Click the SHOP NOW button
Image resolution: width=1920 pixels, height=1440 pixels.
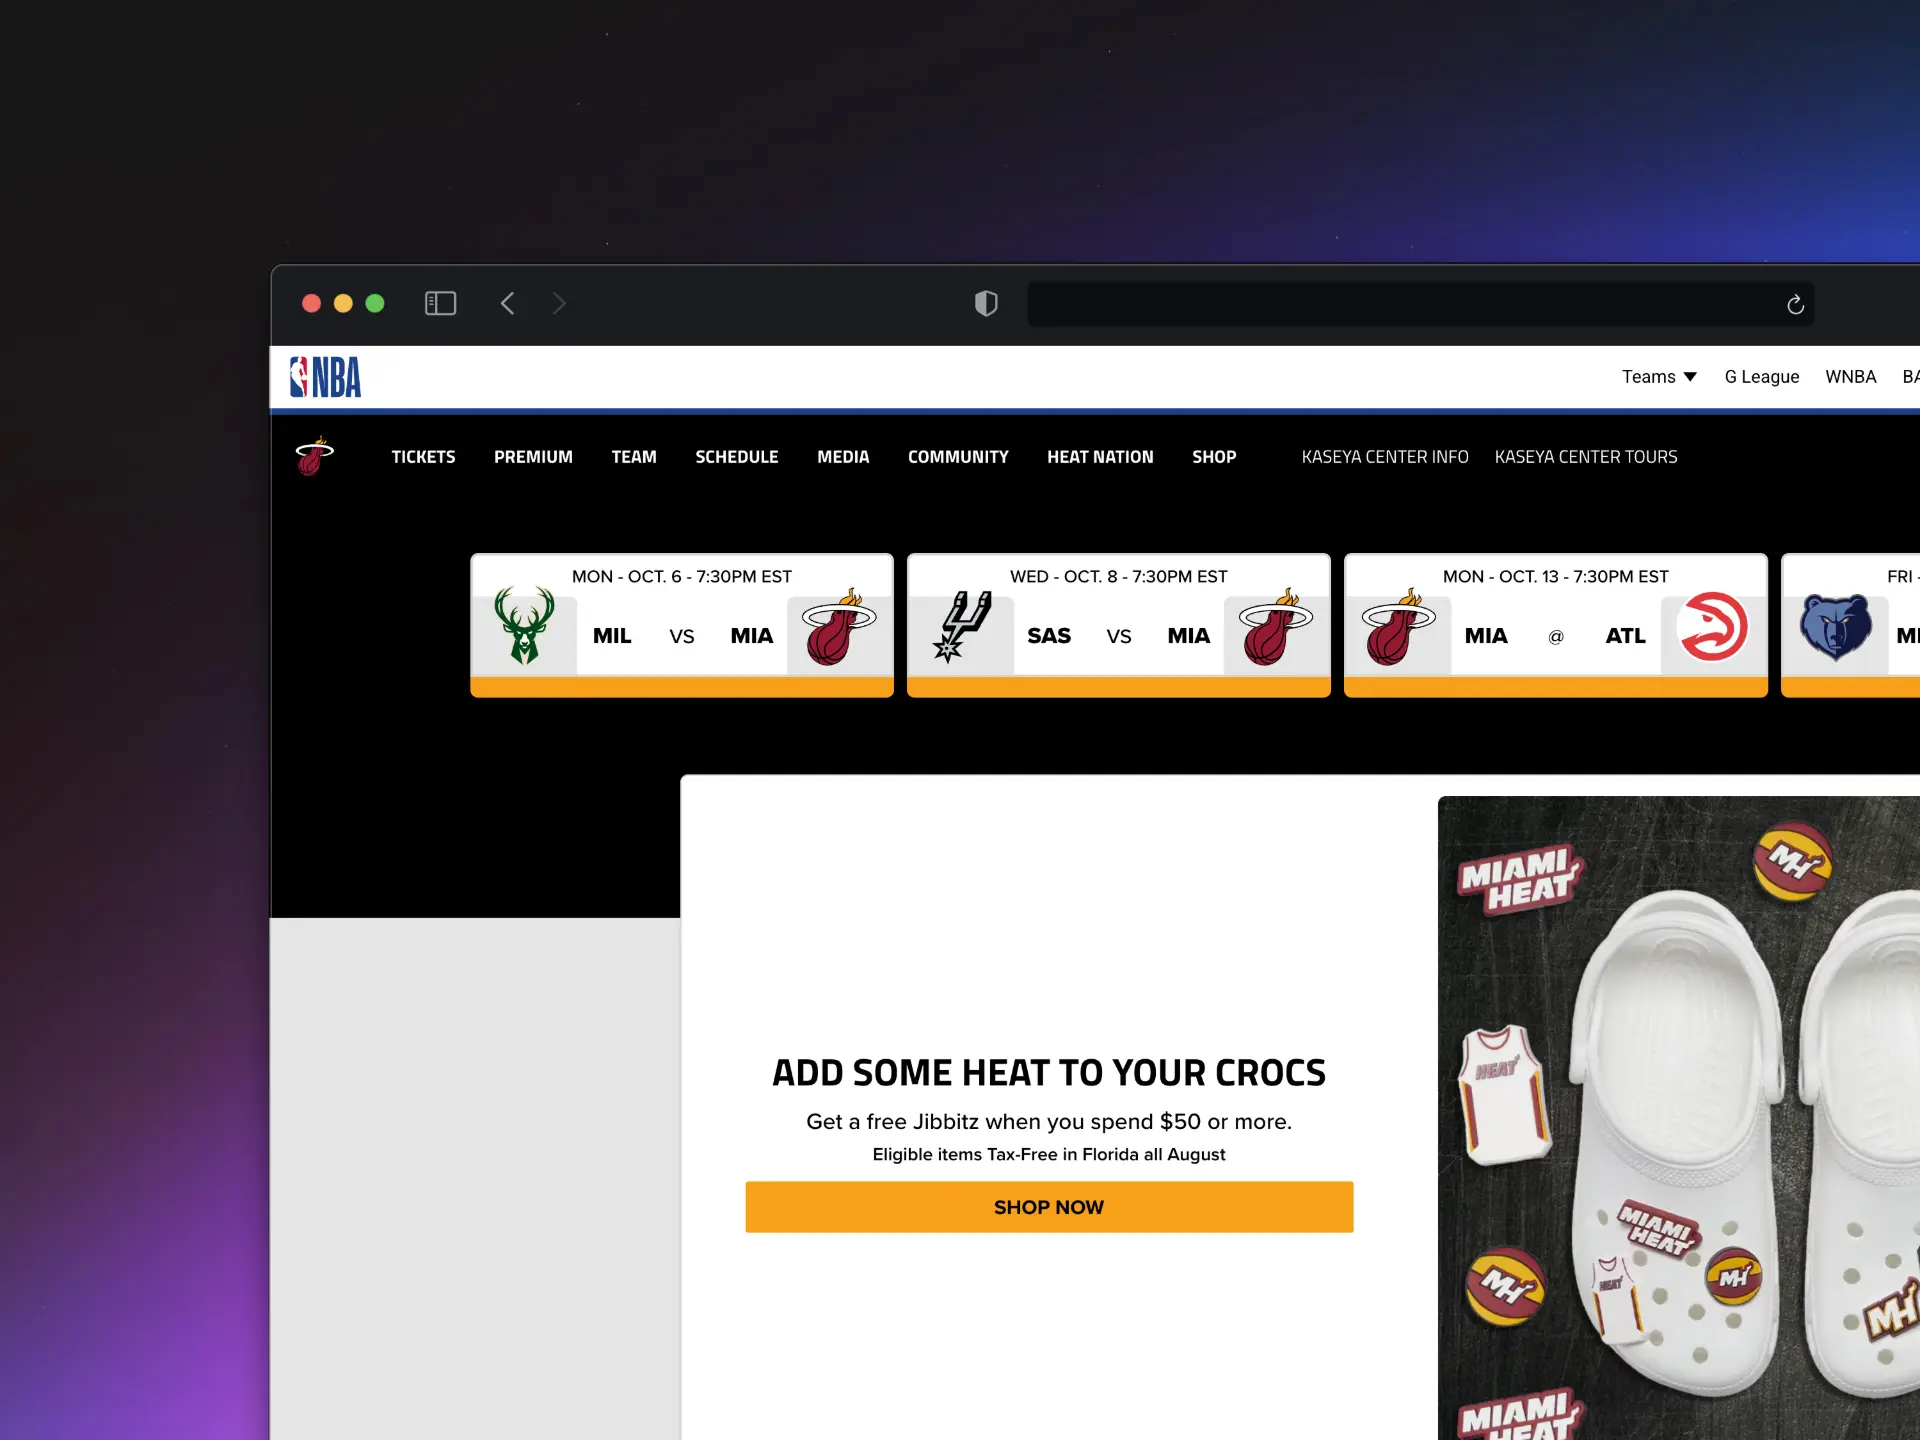point(1049,1207)
